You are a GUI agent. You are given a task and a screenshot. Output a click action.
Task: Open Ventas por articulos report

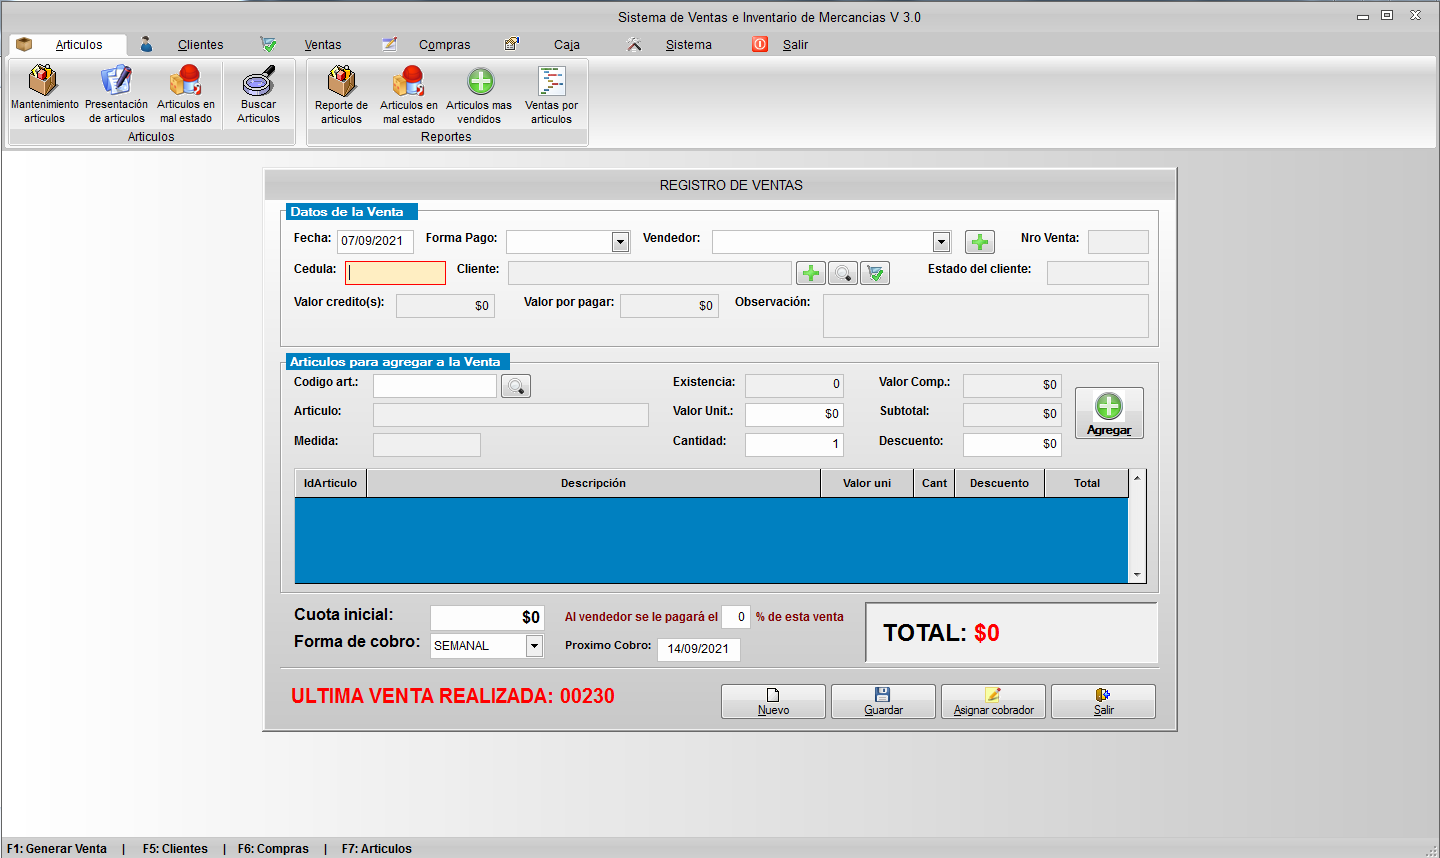click(551, 95)
